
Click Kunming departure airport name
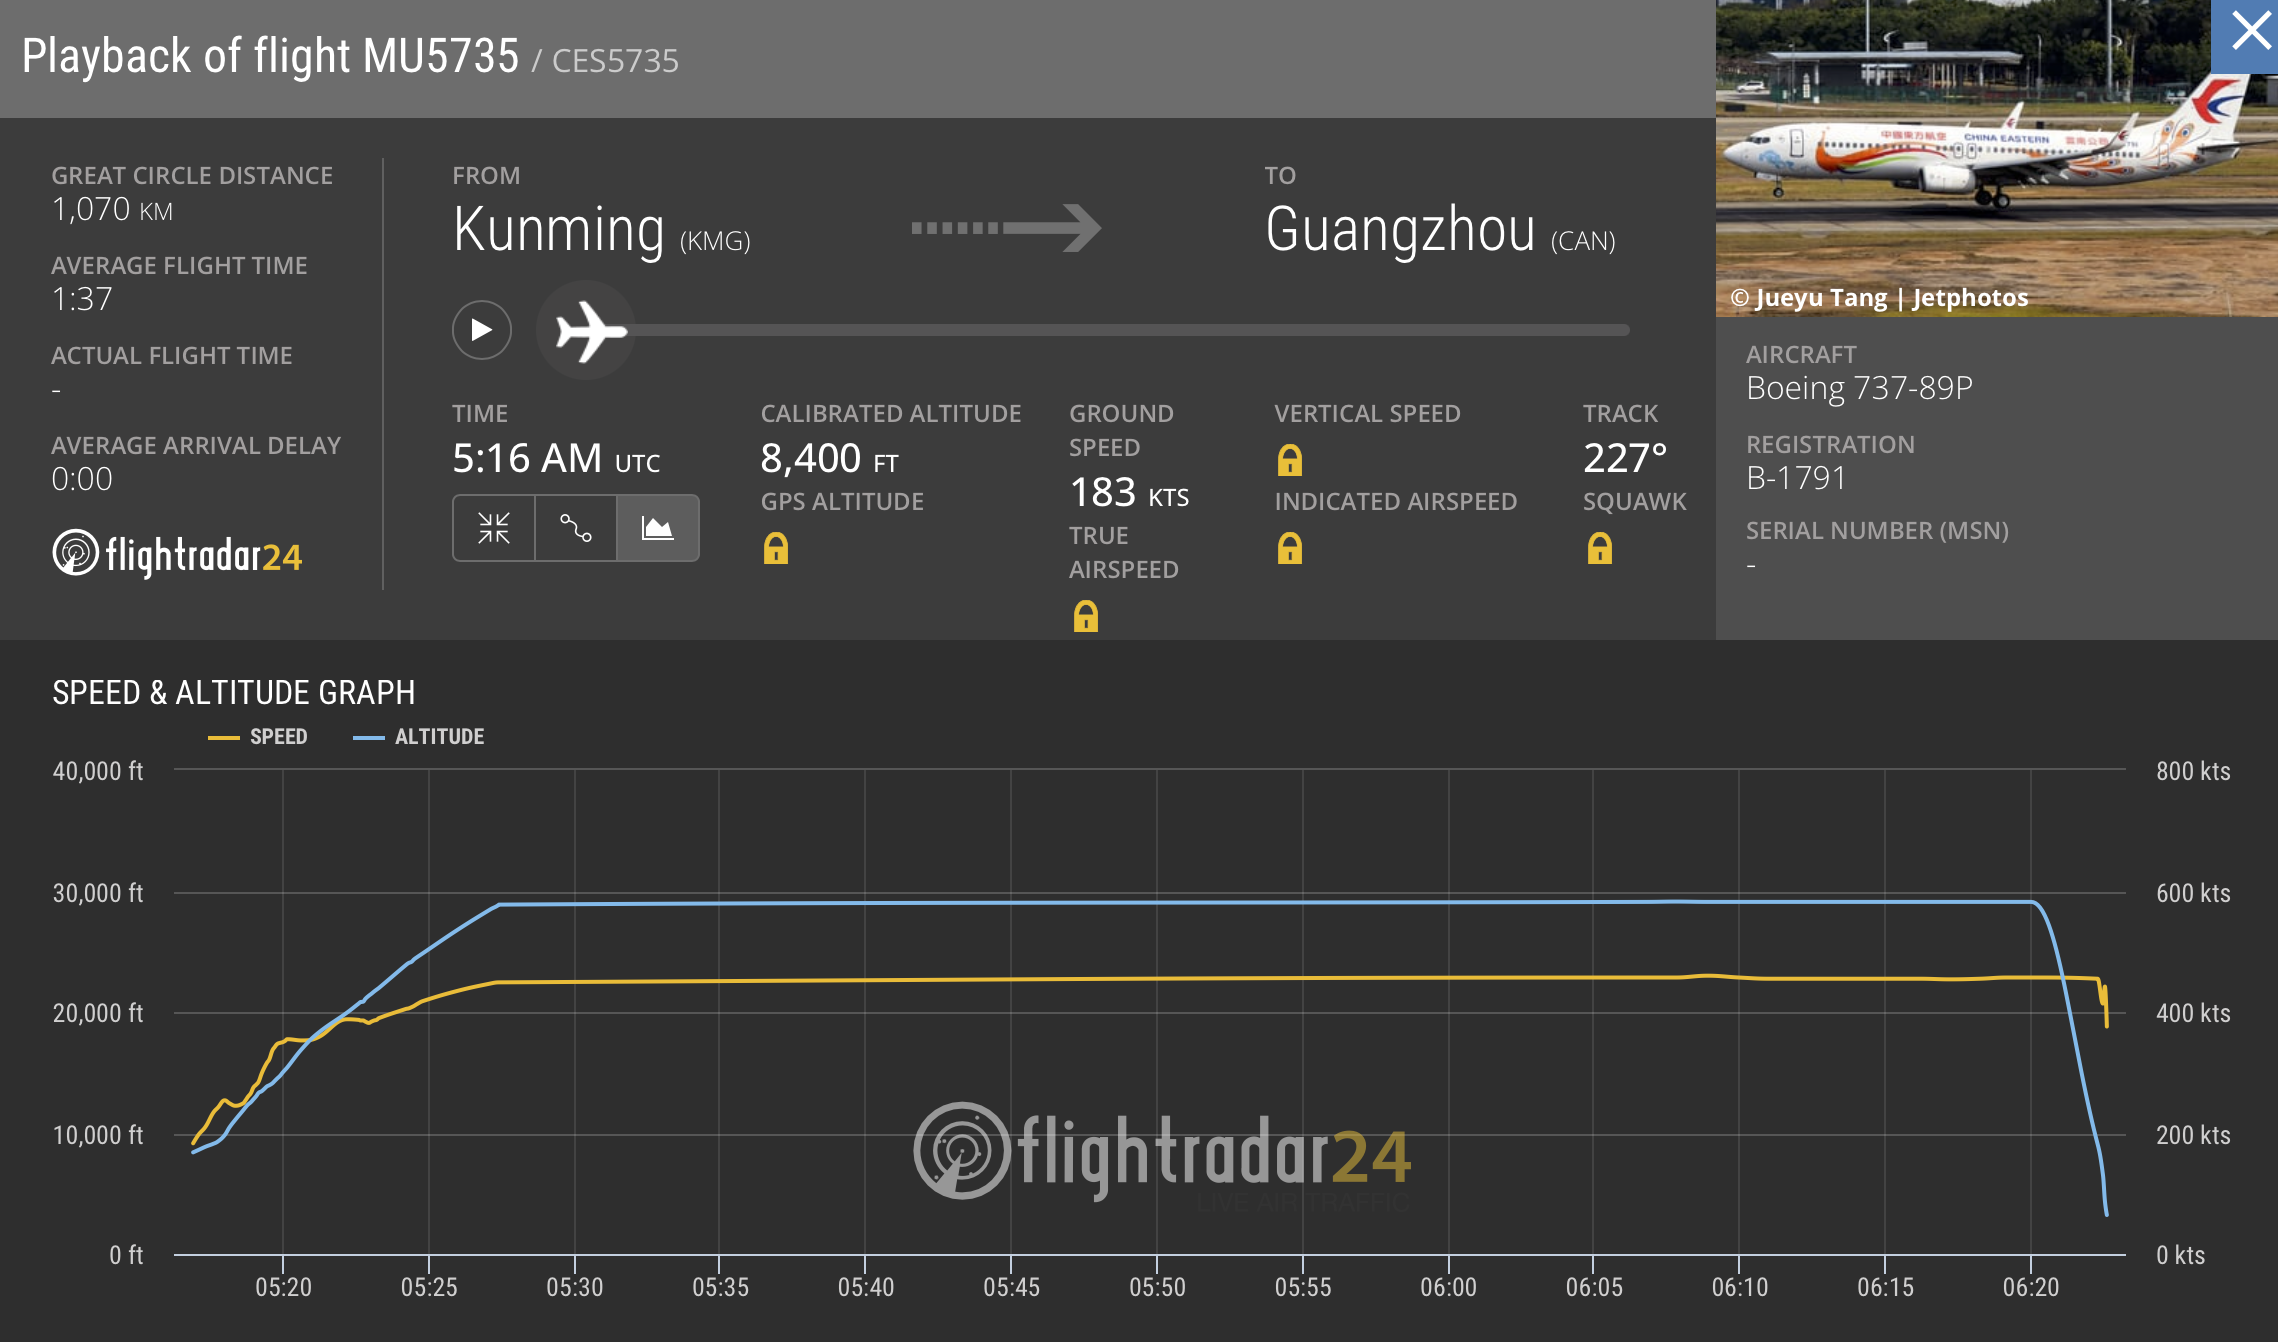558,230
